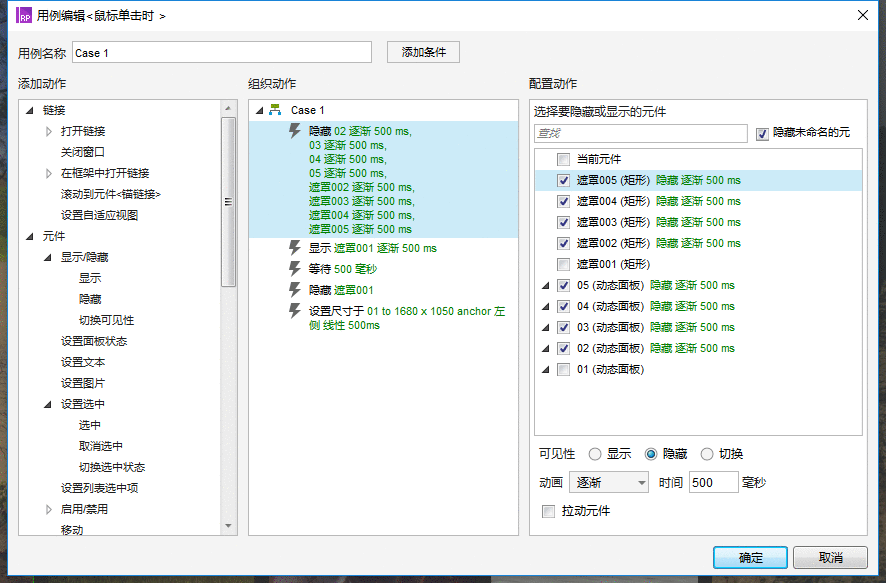Click the 添加动作 list scrollbar thumb
Image resolution: width=886 pixels, height=583 pixels.
click(228, 202)
